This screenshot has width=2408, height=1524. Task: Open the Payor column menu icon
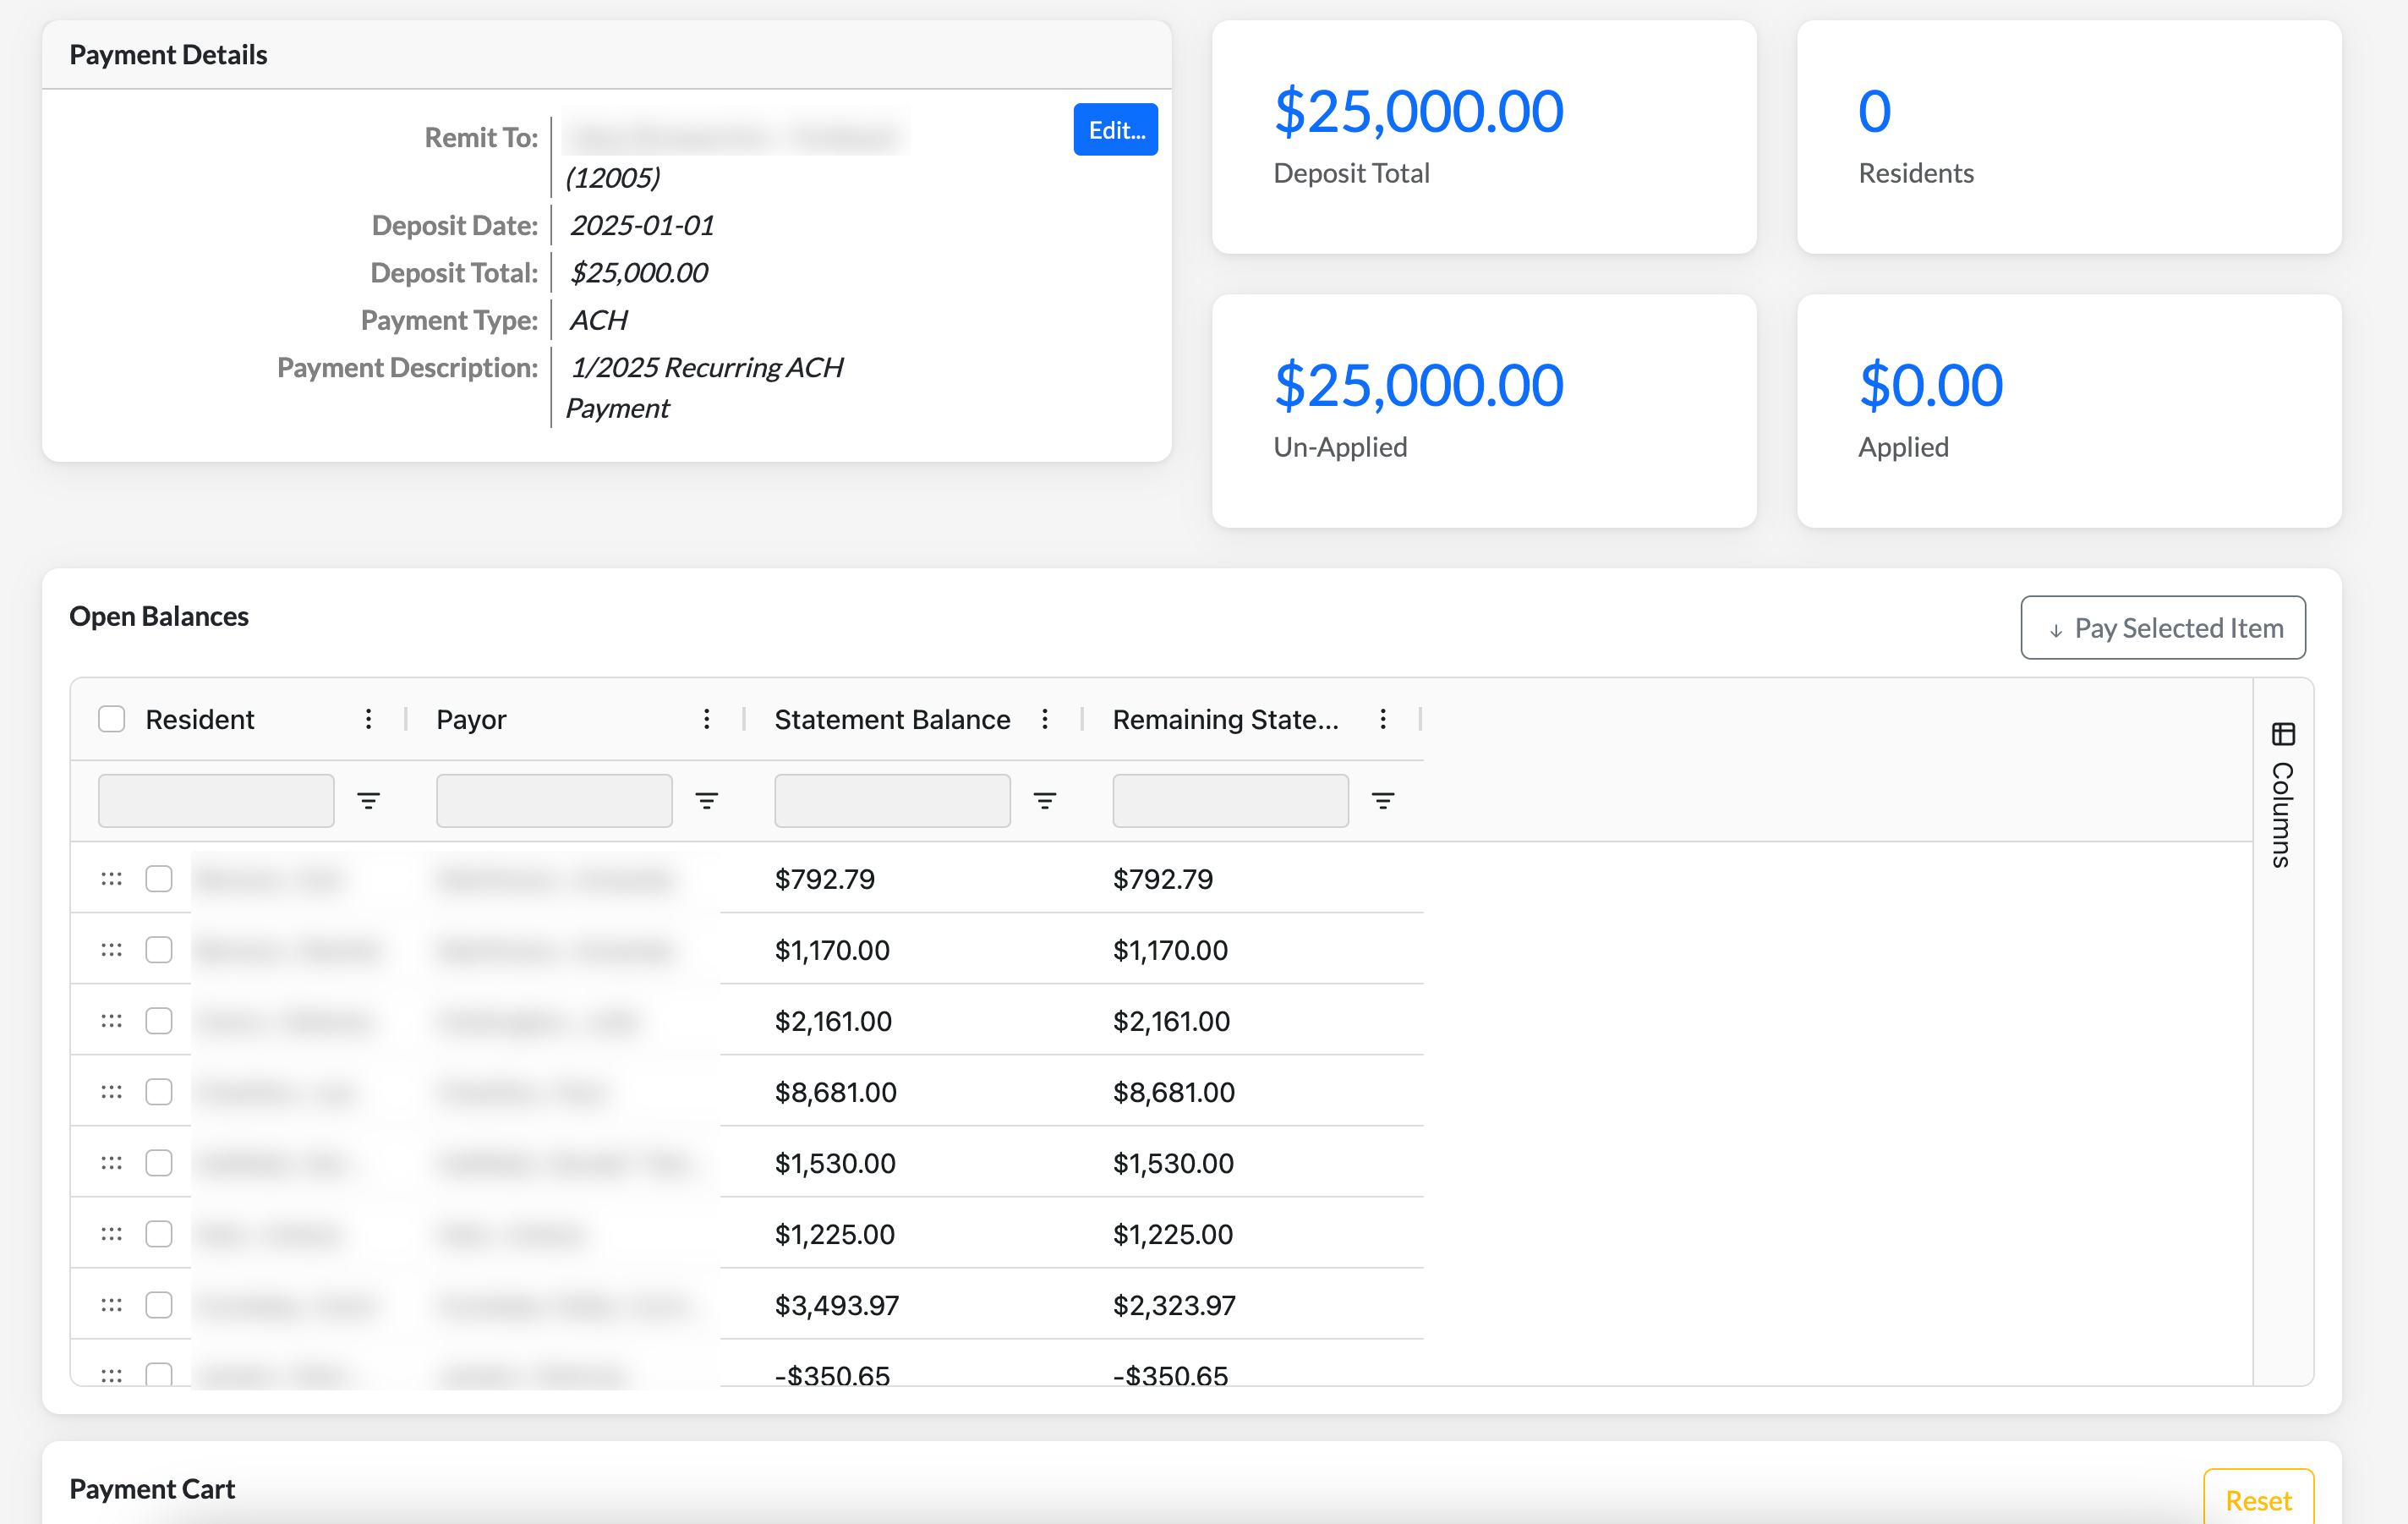point(706,719)
